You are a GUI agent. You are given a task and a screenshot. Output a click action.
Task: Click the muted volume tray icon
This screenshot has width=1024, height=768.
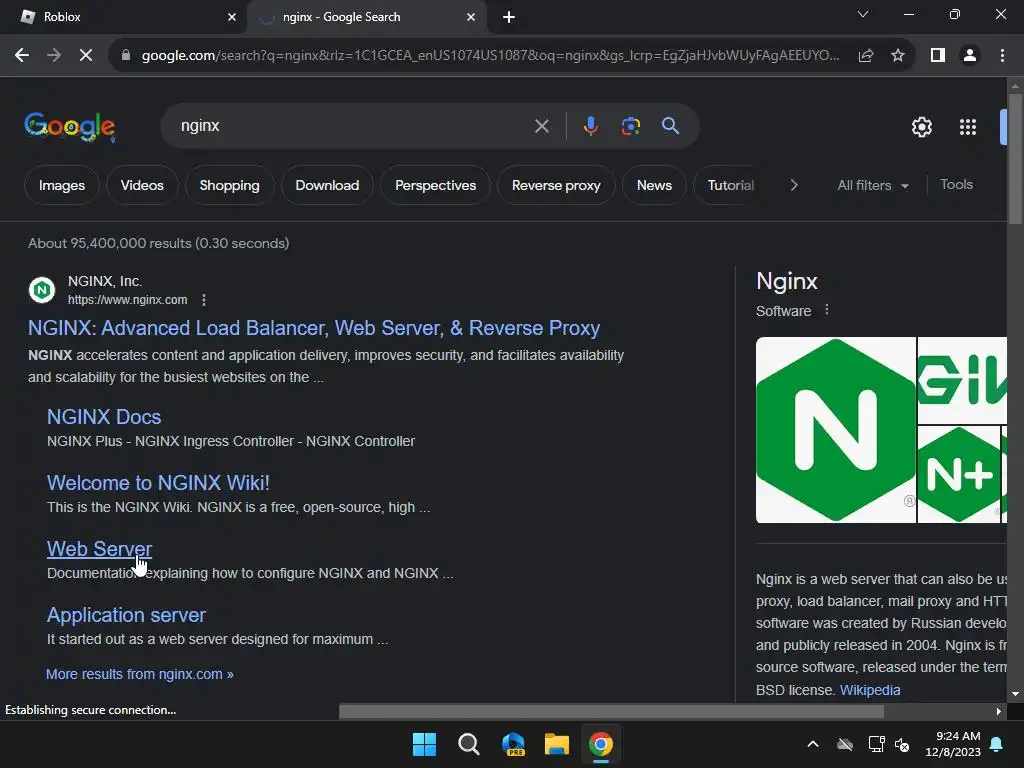click(x=903, y=744)
